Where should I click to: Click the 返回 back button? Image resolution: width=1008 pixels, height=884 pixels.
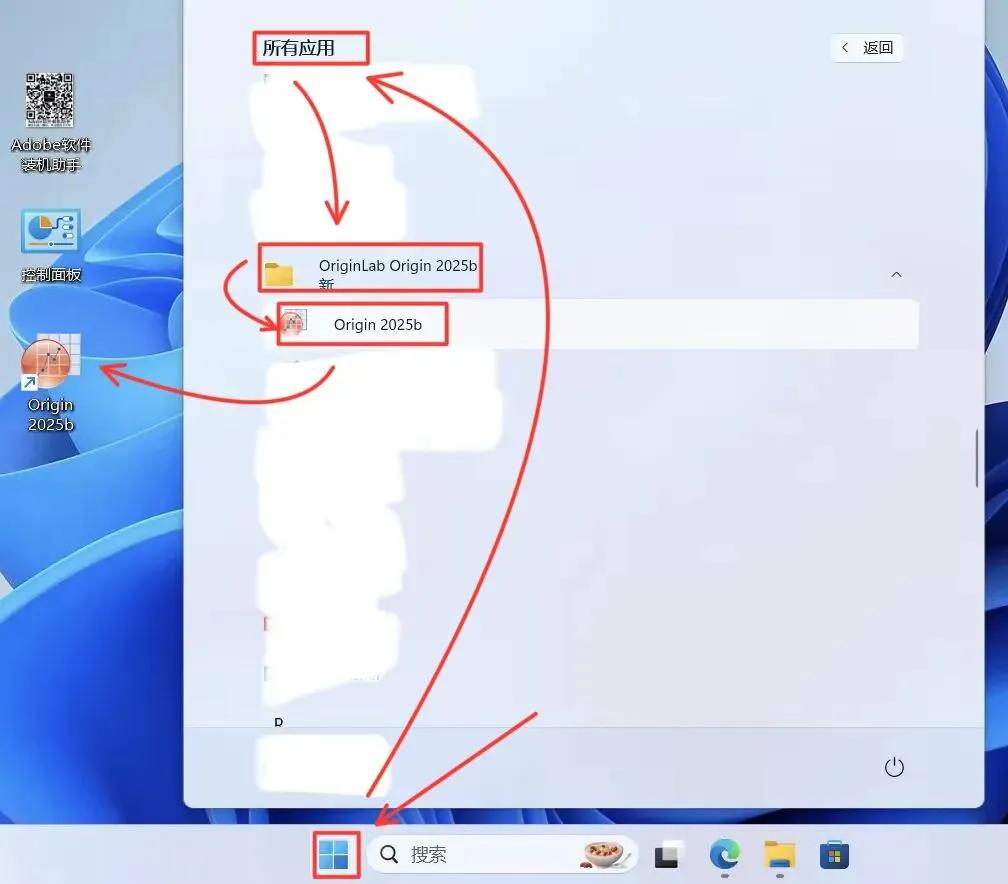click(867, 48)
